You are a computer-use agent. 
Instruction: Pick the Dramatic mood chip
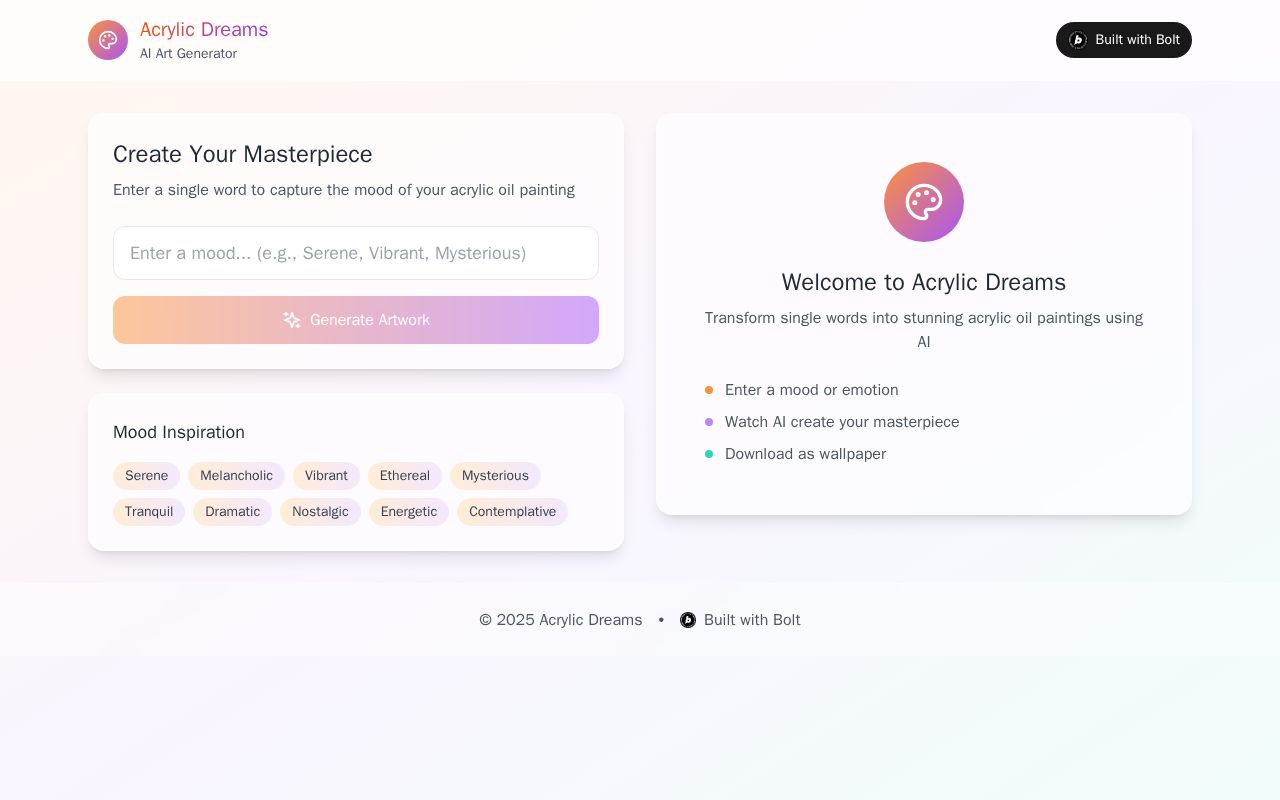[232, 512]
